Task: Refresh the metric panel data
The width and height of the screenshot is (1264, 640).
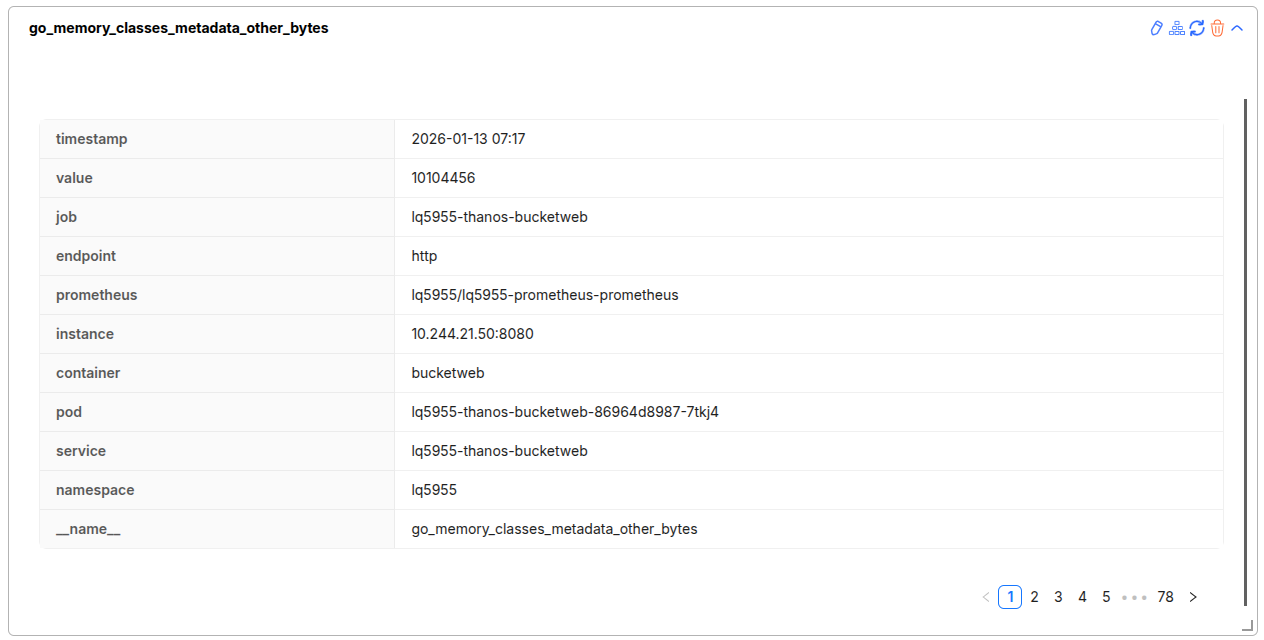Action: point(1197,28)
